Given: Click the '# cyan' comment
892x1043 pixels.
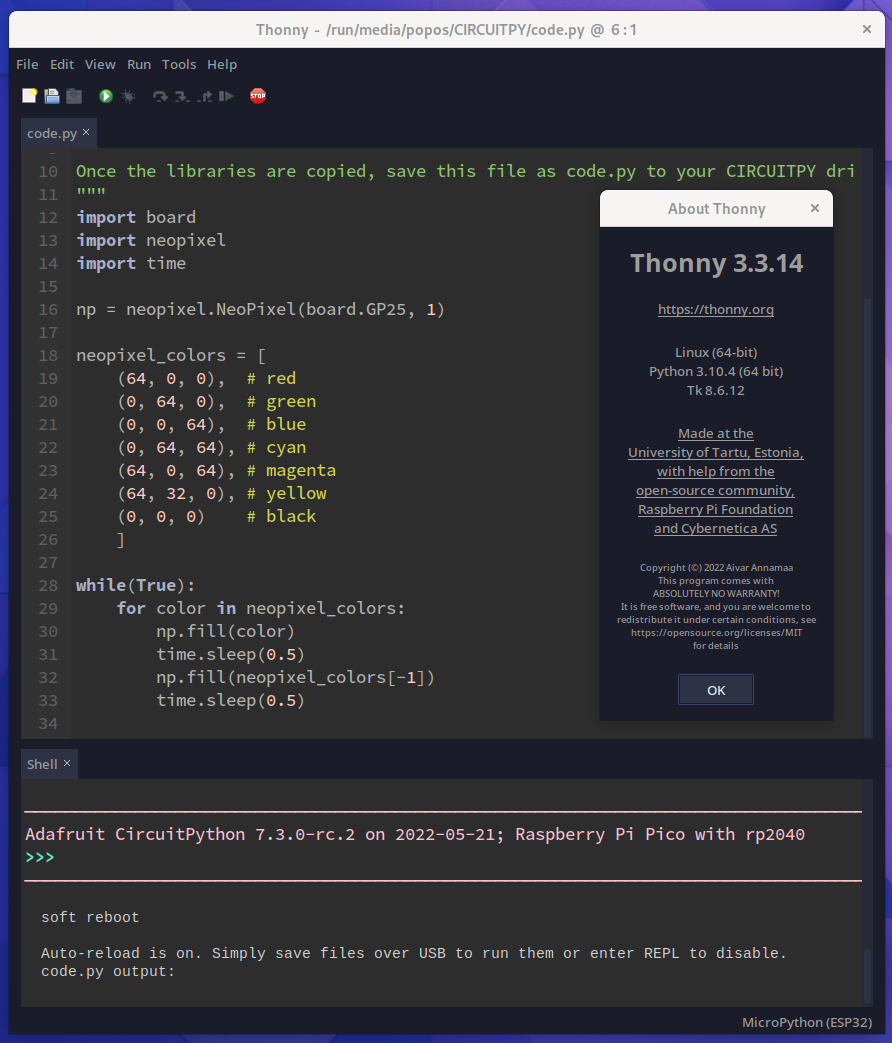Looking at the screenshot, I should pos(277,448).
